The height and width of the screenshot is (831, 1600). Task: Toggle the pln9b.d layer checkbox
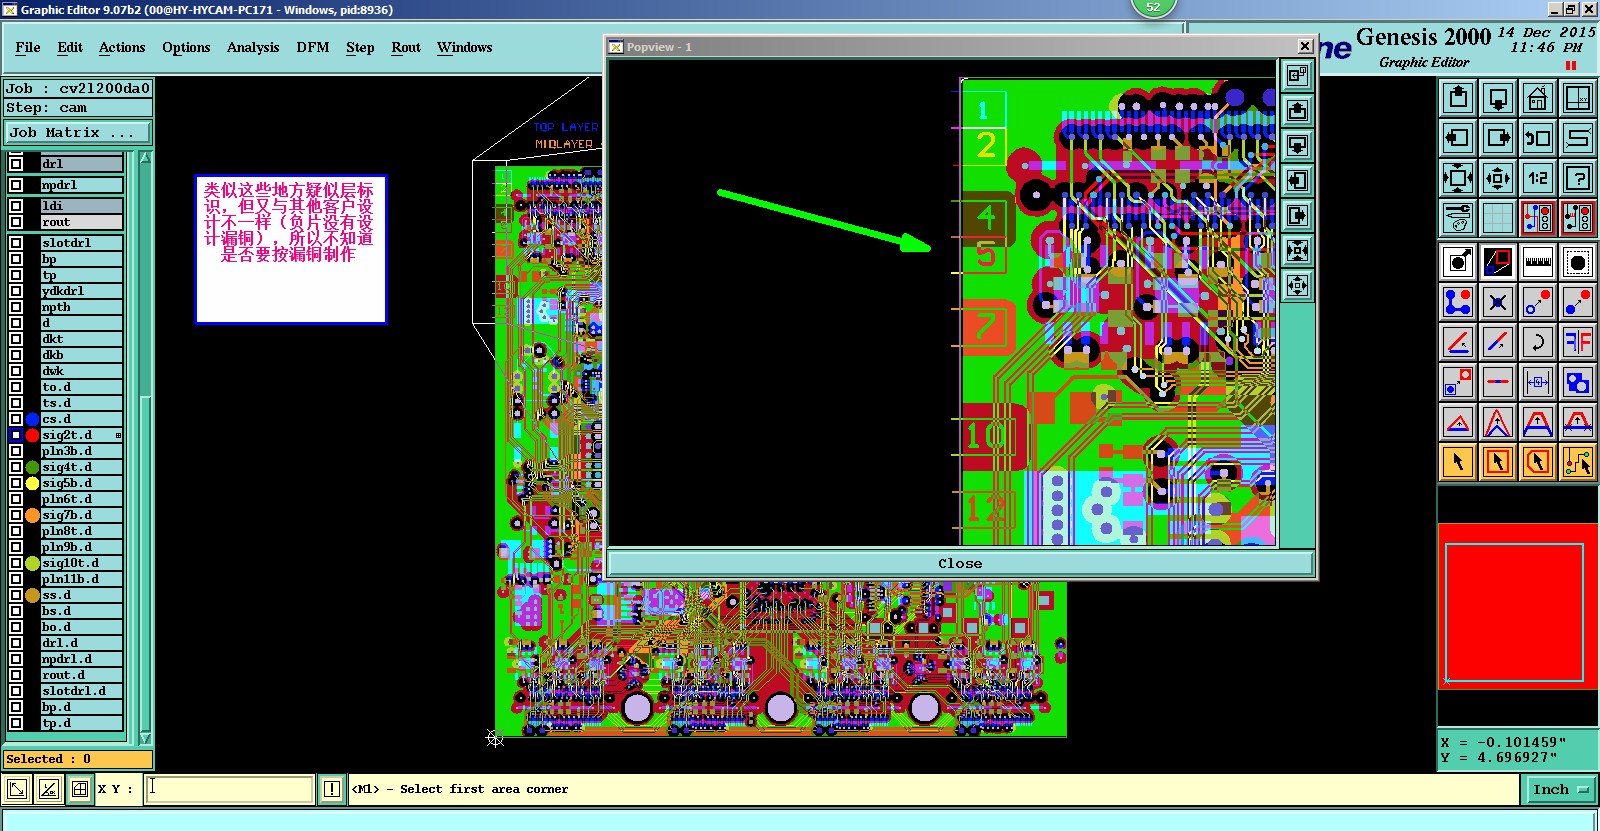(x=16, y=547)
